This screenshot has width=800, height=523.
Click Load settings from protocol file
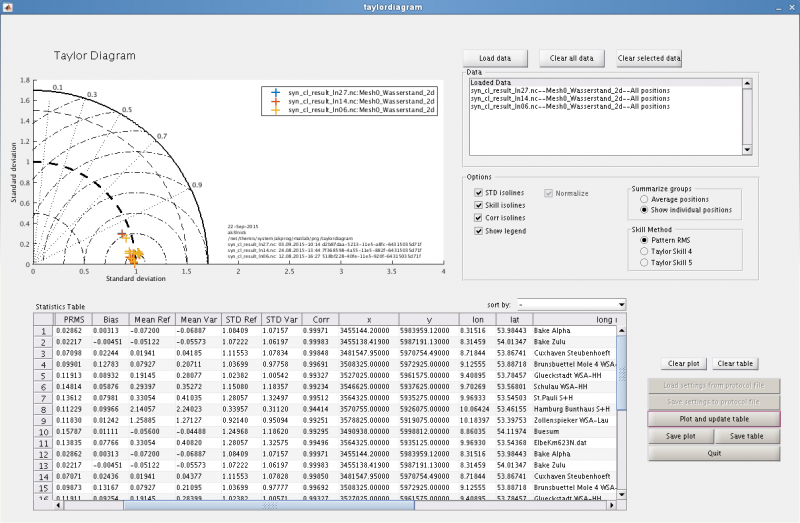(x=714, y=386)
